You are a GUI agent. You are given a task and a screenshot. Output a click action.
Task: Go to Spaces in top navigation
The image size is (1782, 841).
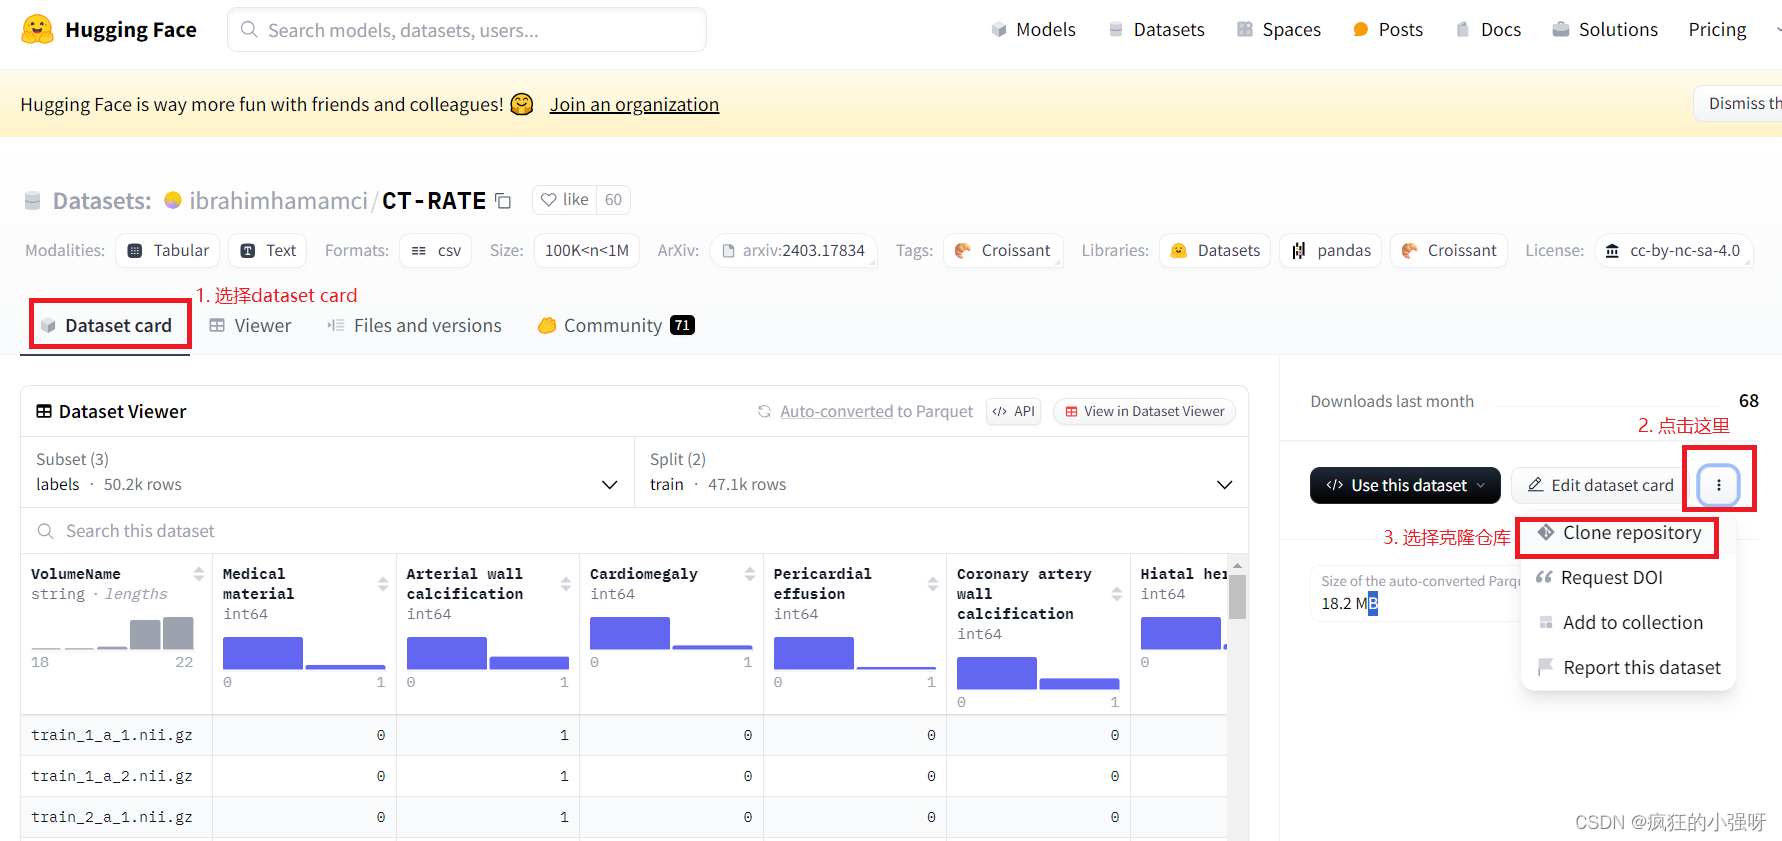click(1278, 30)
